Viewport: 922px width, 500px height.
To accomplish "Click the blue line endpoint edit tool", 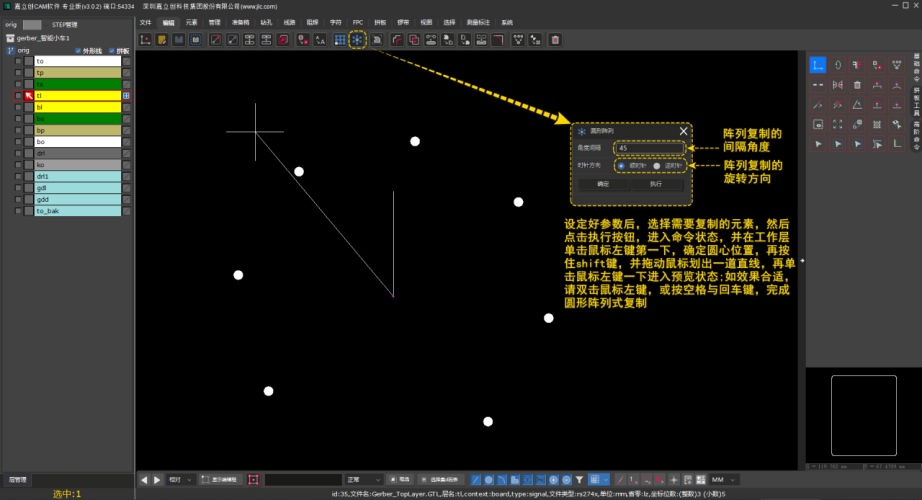I will [x=233, y=40].
